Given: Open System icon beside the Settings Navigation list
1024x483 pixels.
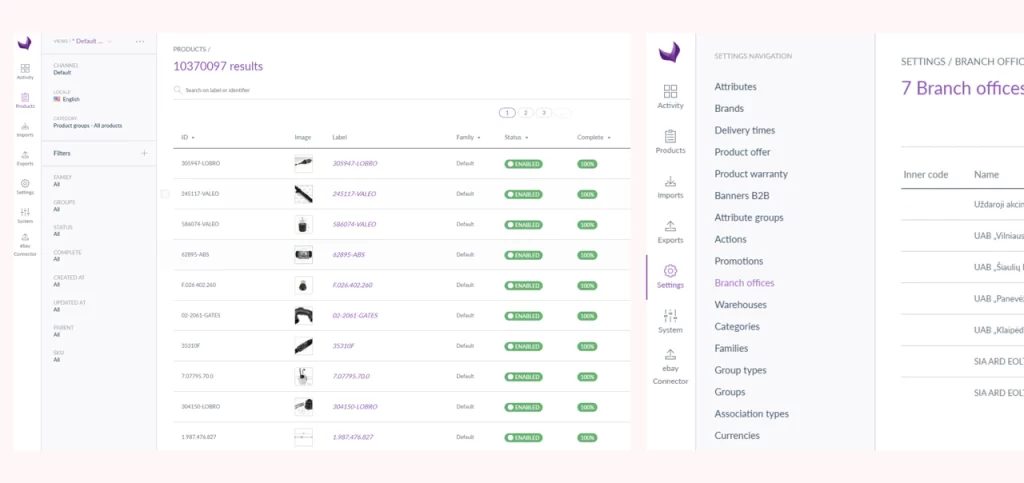Looking at the screenshot, I should click(670, 320).
